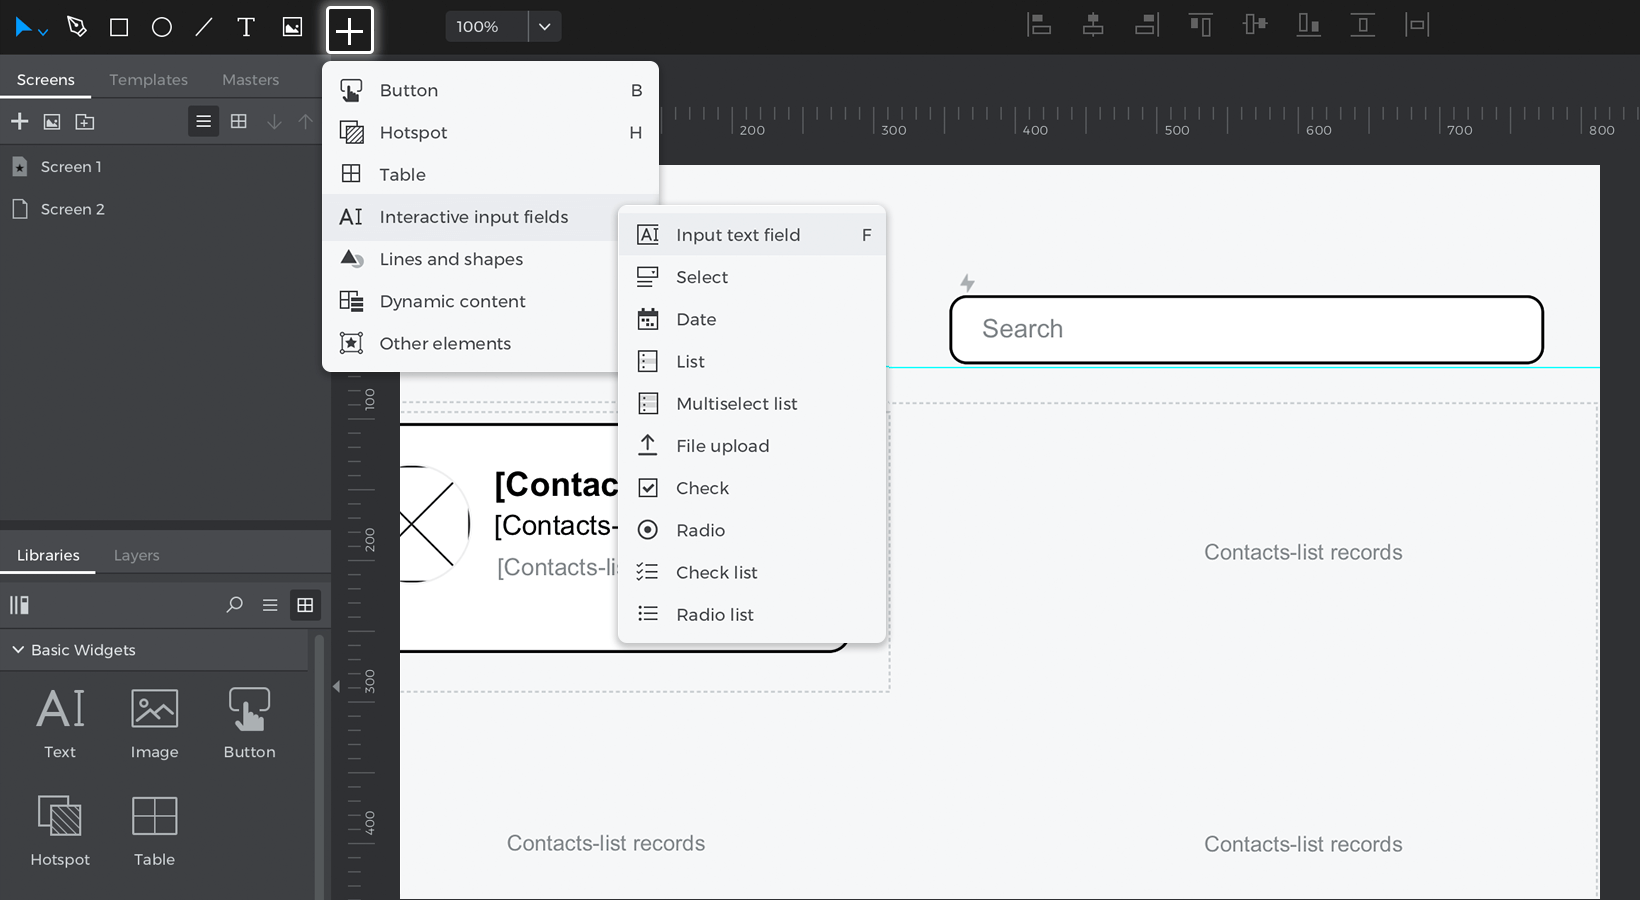The height and width of the screenshot is (900, 1640).
Task: Select Screen 2 in screens list
Action: (72, 209)
